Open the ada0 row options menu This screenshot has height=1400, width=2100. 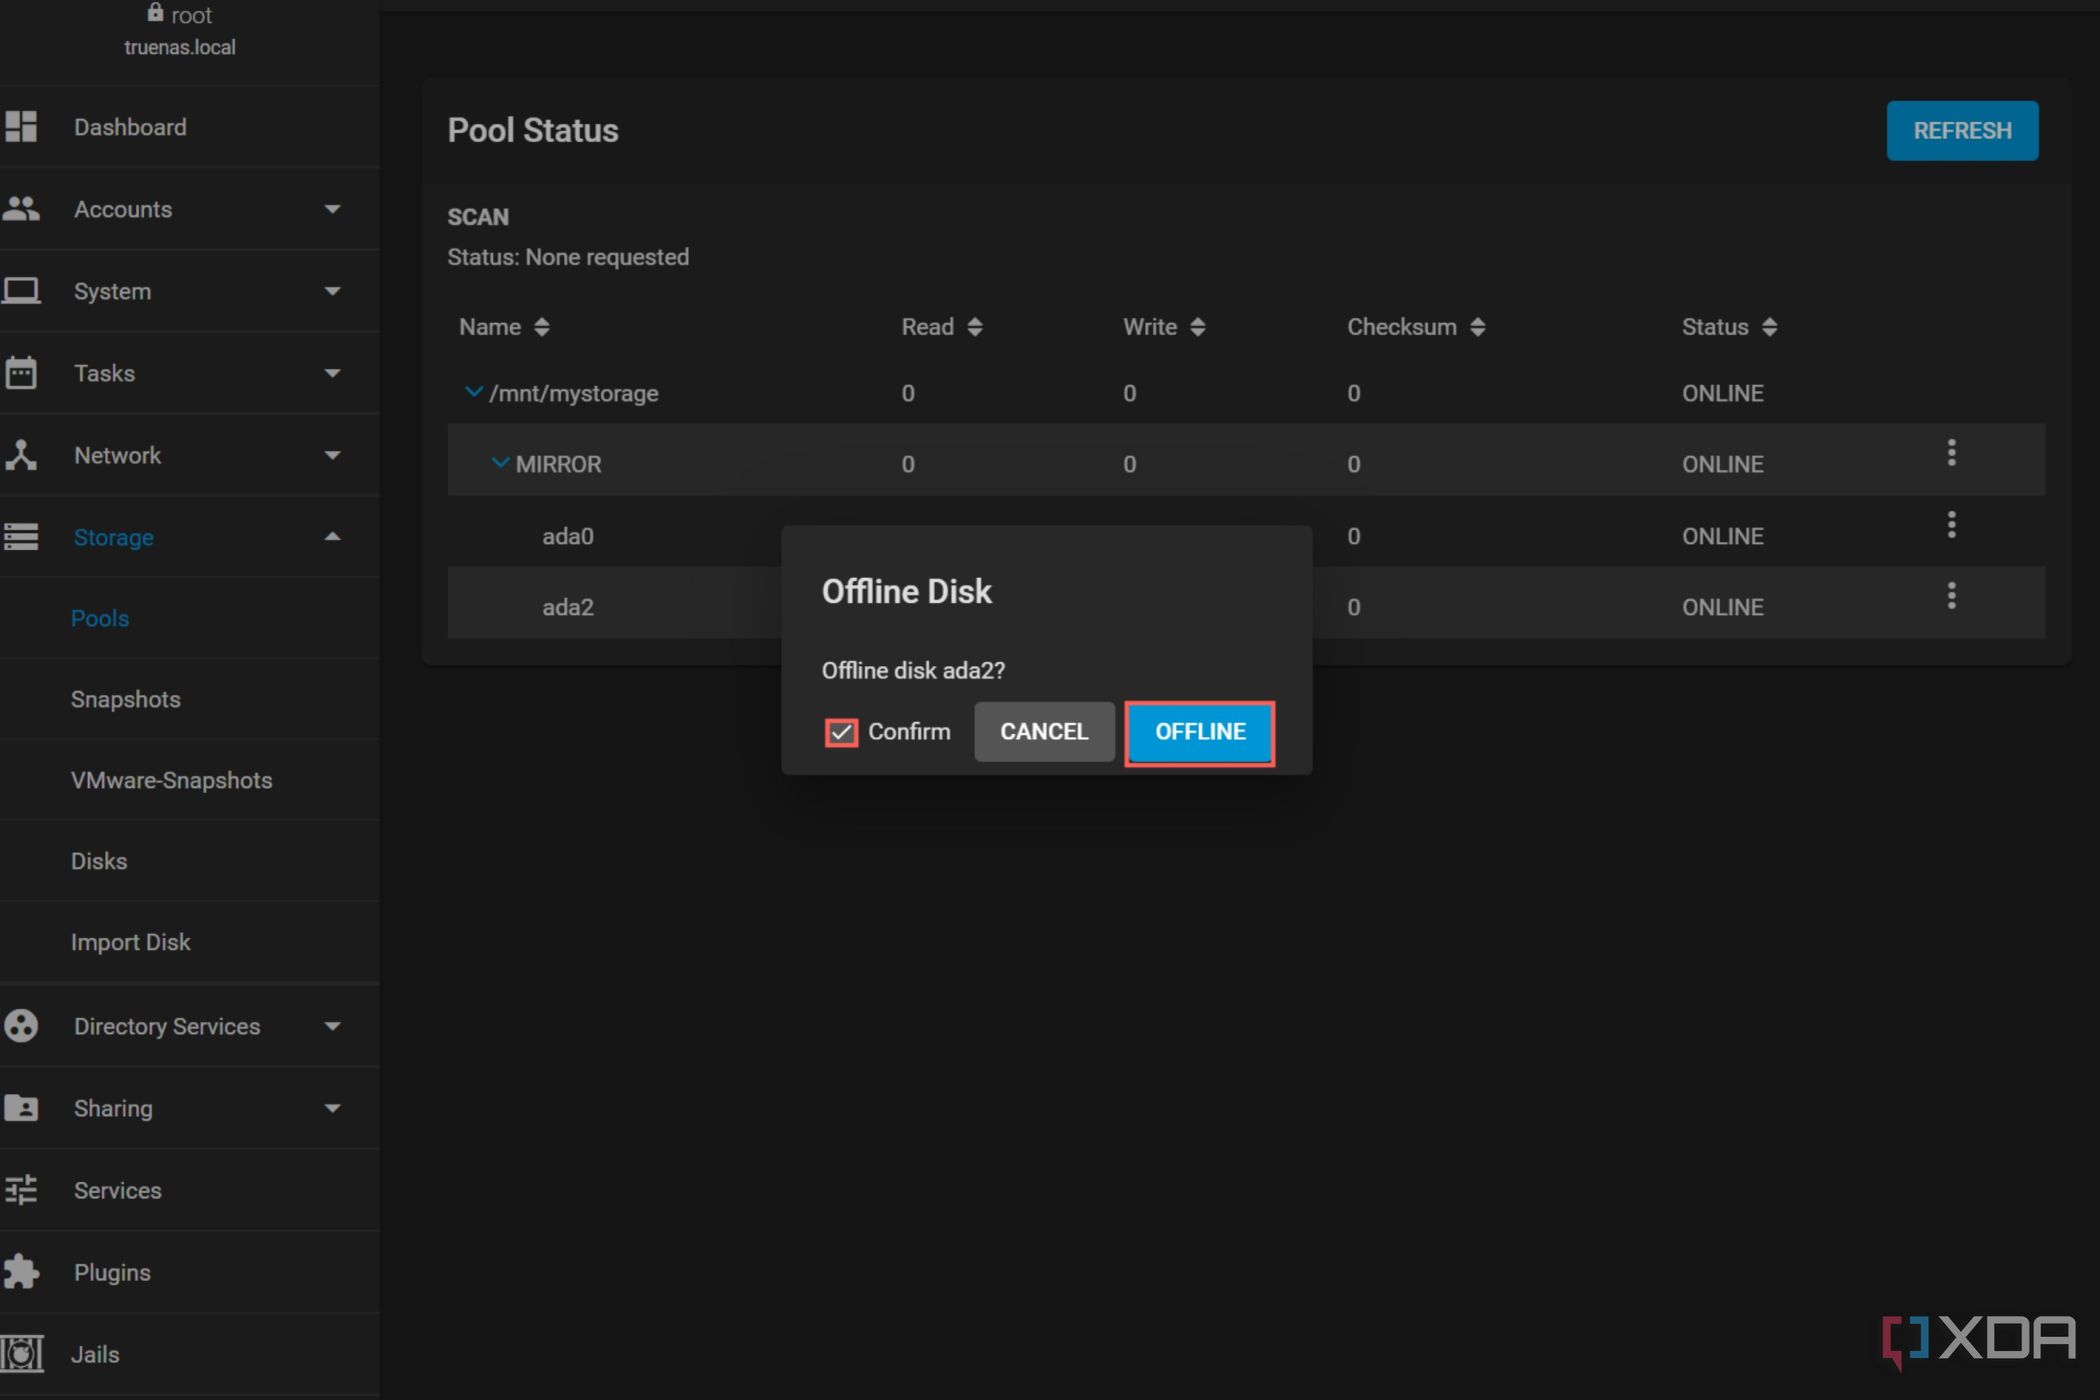[1951, 525]
